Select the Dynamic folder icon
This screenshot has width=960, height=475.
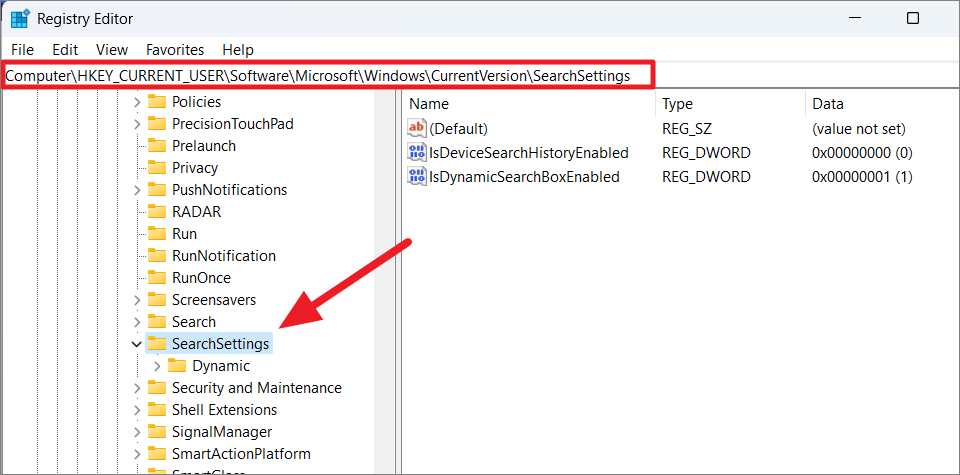coord(178,366)
